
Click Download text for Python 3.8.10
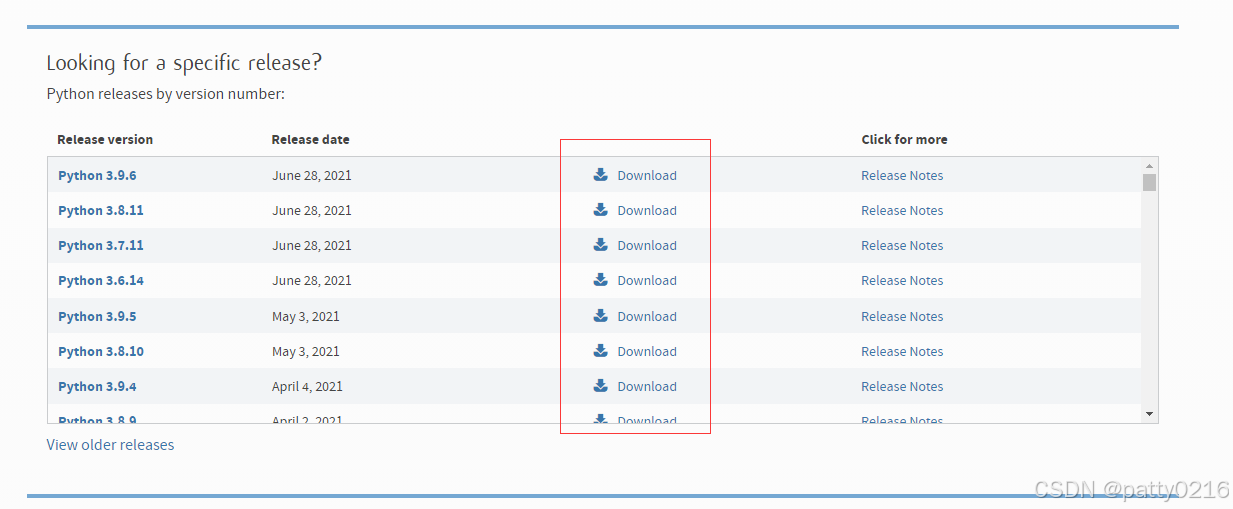point(647,351)
